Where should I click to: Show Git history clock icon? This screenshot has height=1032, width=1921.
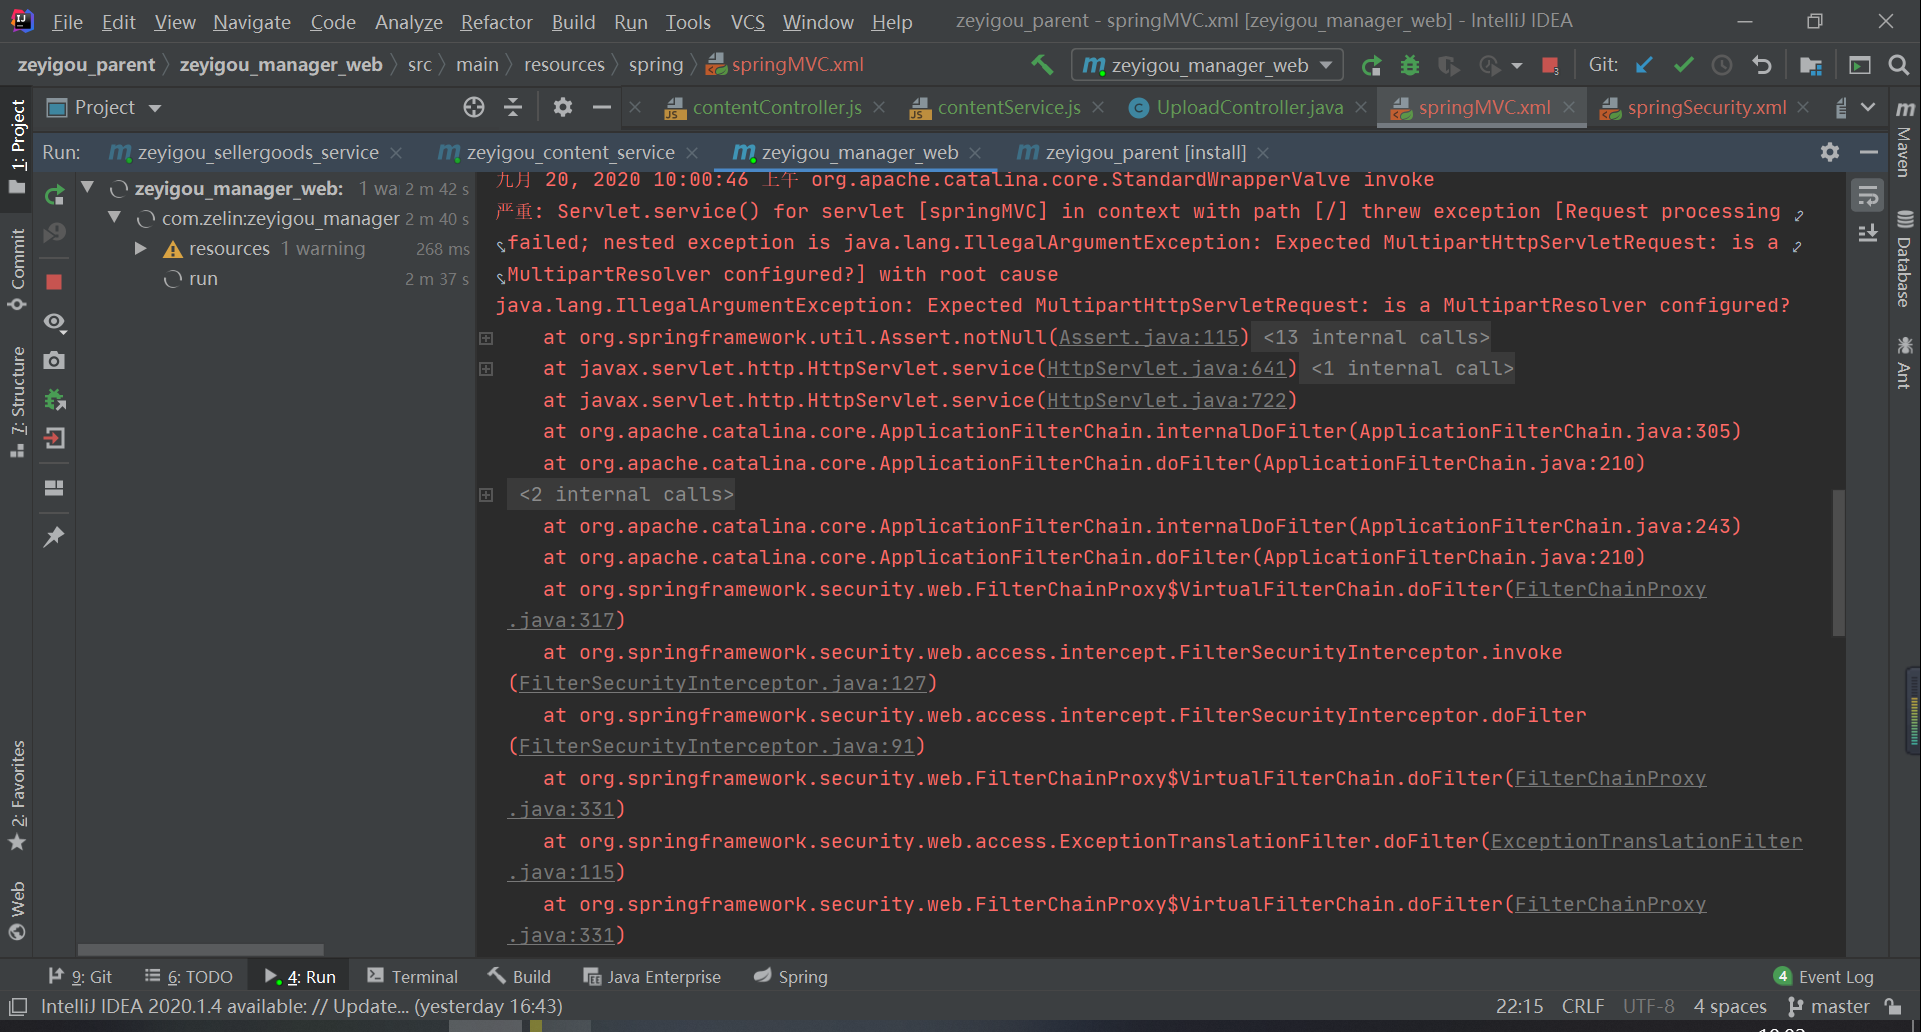point(1722,65)
